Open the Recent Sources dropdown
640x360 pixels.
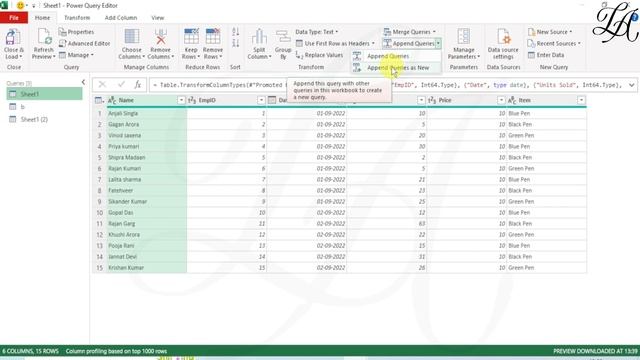click(554, 43)
